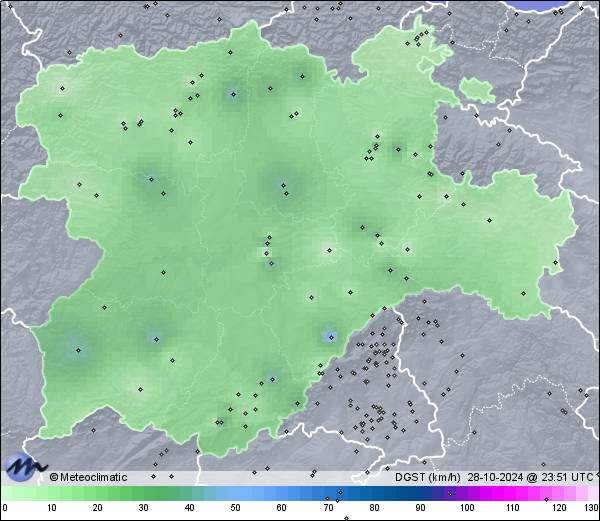The width and height of the screenshot is (600, 521).
Task: Click the 100 value on the scale
Action: click(x=467, y=508)
